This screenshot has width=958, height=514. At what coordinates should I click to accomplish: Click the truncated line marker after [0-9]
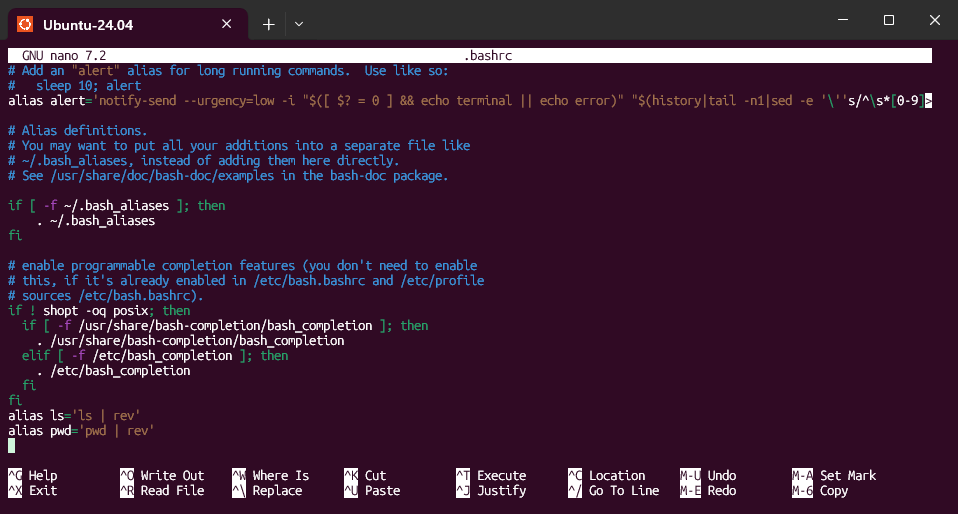pos(929,101)
